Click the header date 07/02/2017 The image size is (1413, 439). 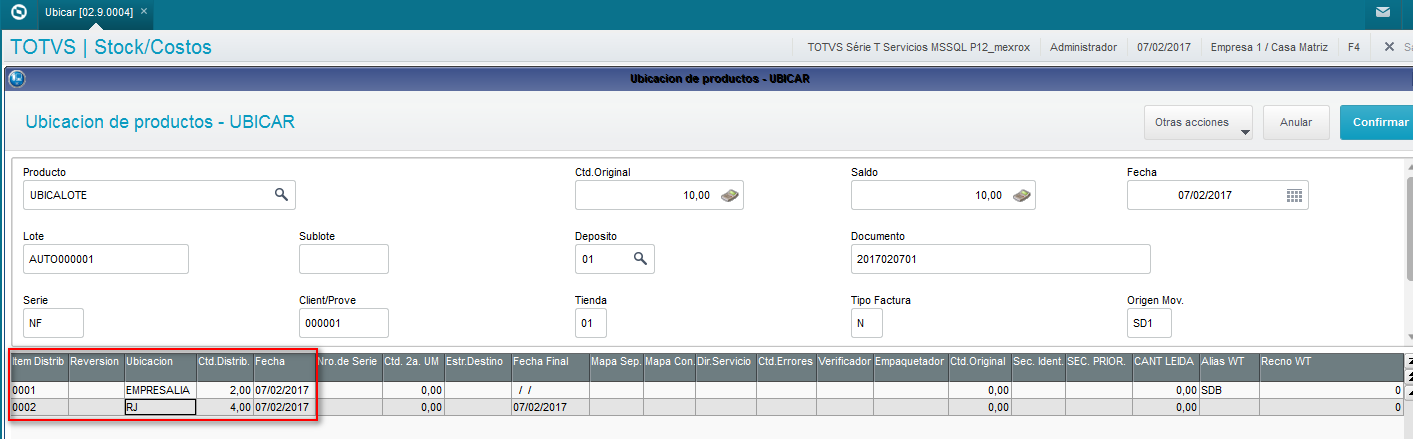(1163, 47)
